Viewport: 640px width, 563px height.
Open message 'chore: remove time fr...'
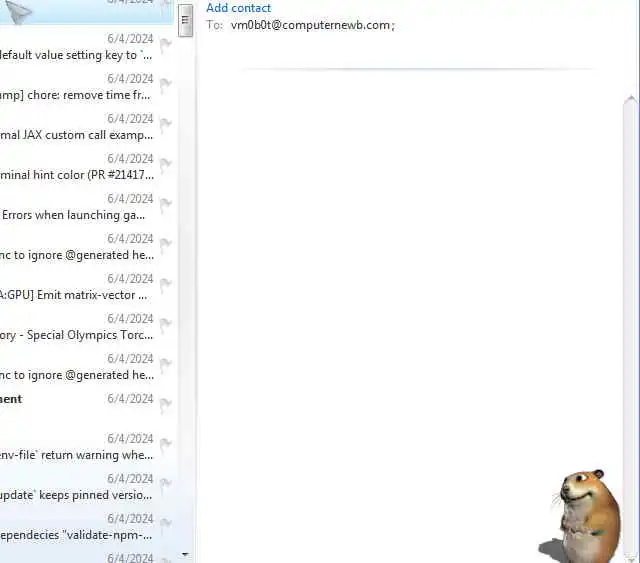click(x=87, y=87)
